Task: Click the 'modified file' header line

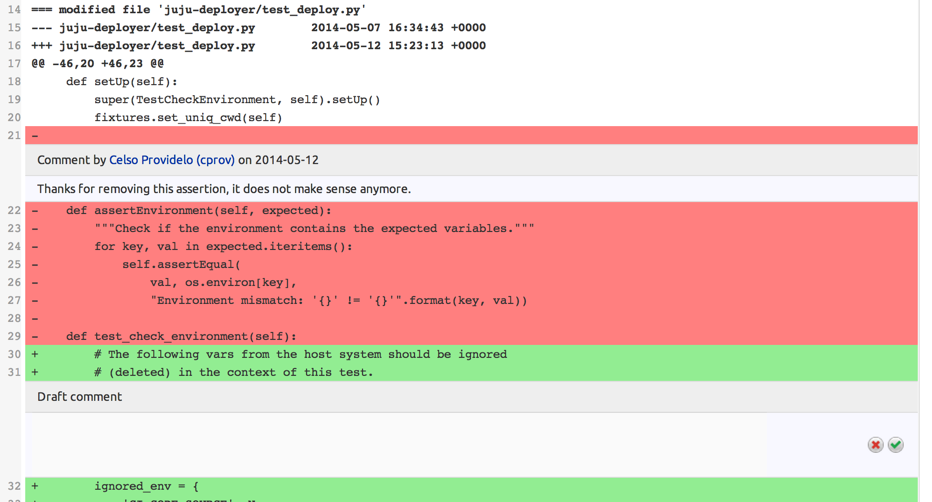Action: tap(199, 10)
